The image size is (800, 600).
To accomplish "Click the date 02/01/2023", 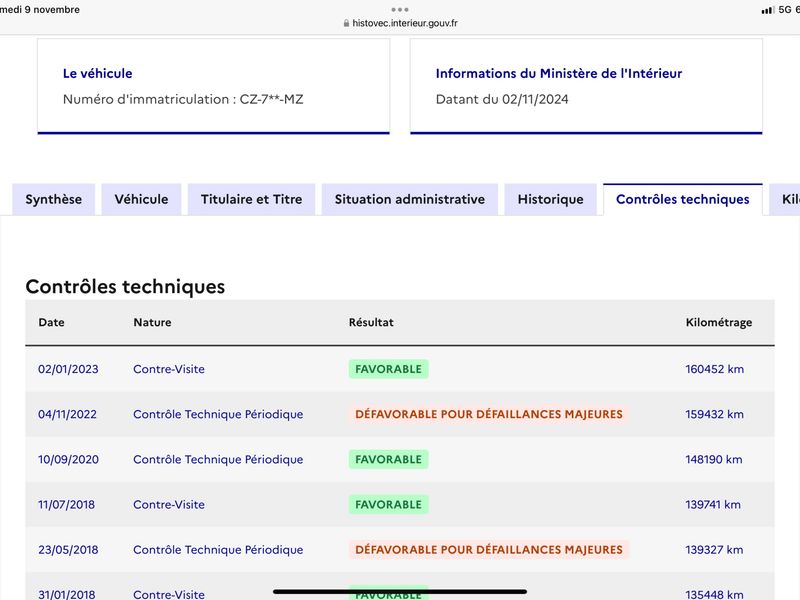I will [x=68, y=369].
